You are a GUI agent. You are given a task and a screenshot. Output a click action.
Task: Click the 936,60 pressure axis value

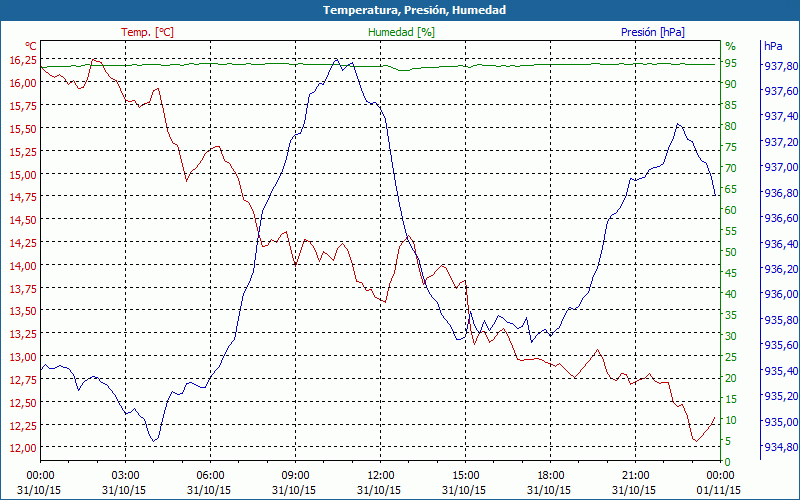[781, 218]
